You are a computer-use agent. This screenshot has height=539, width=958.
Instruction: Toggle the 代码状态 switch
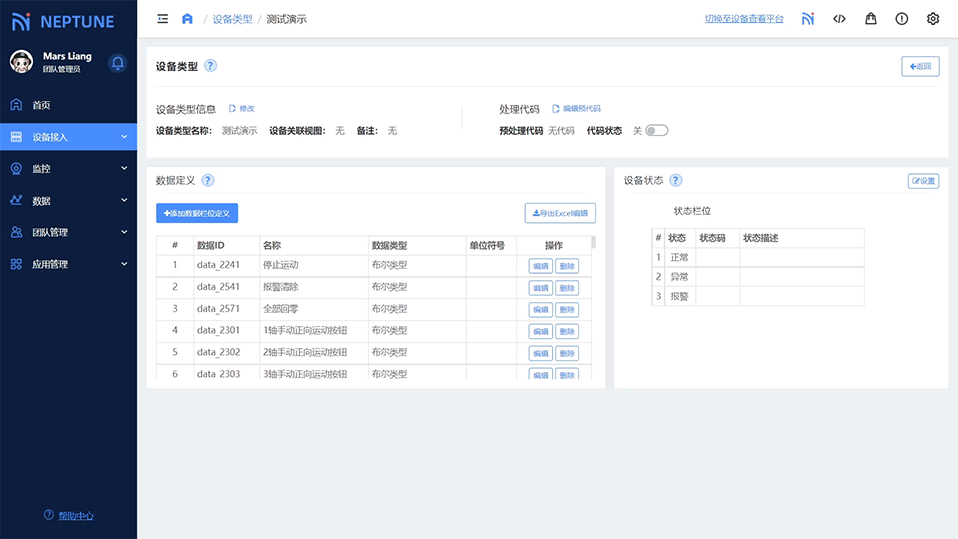pyautogui.click(x=656, y=131)
